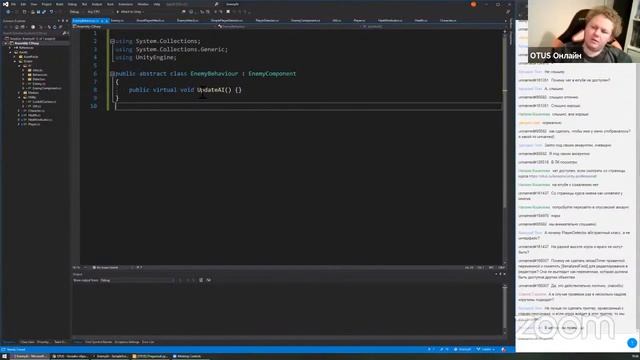Click the blue round button in Zoom chat
This screenshot has height=360, width=640.
pyautogui.click(x=631, y=343)
